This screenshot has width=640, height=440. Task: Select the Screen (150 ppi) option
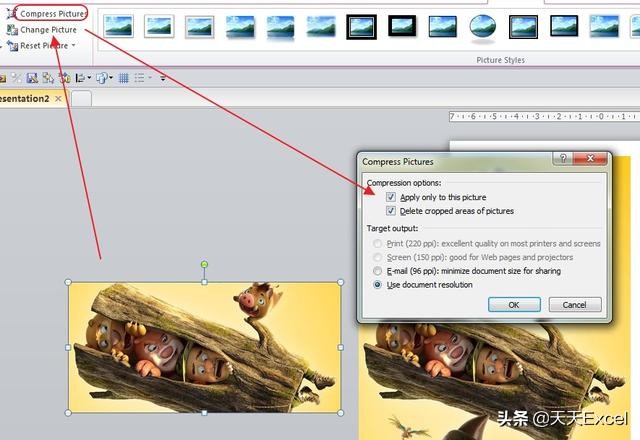378,257
